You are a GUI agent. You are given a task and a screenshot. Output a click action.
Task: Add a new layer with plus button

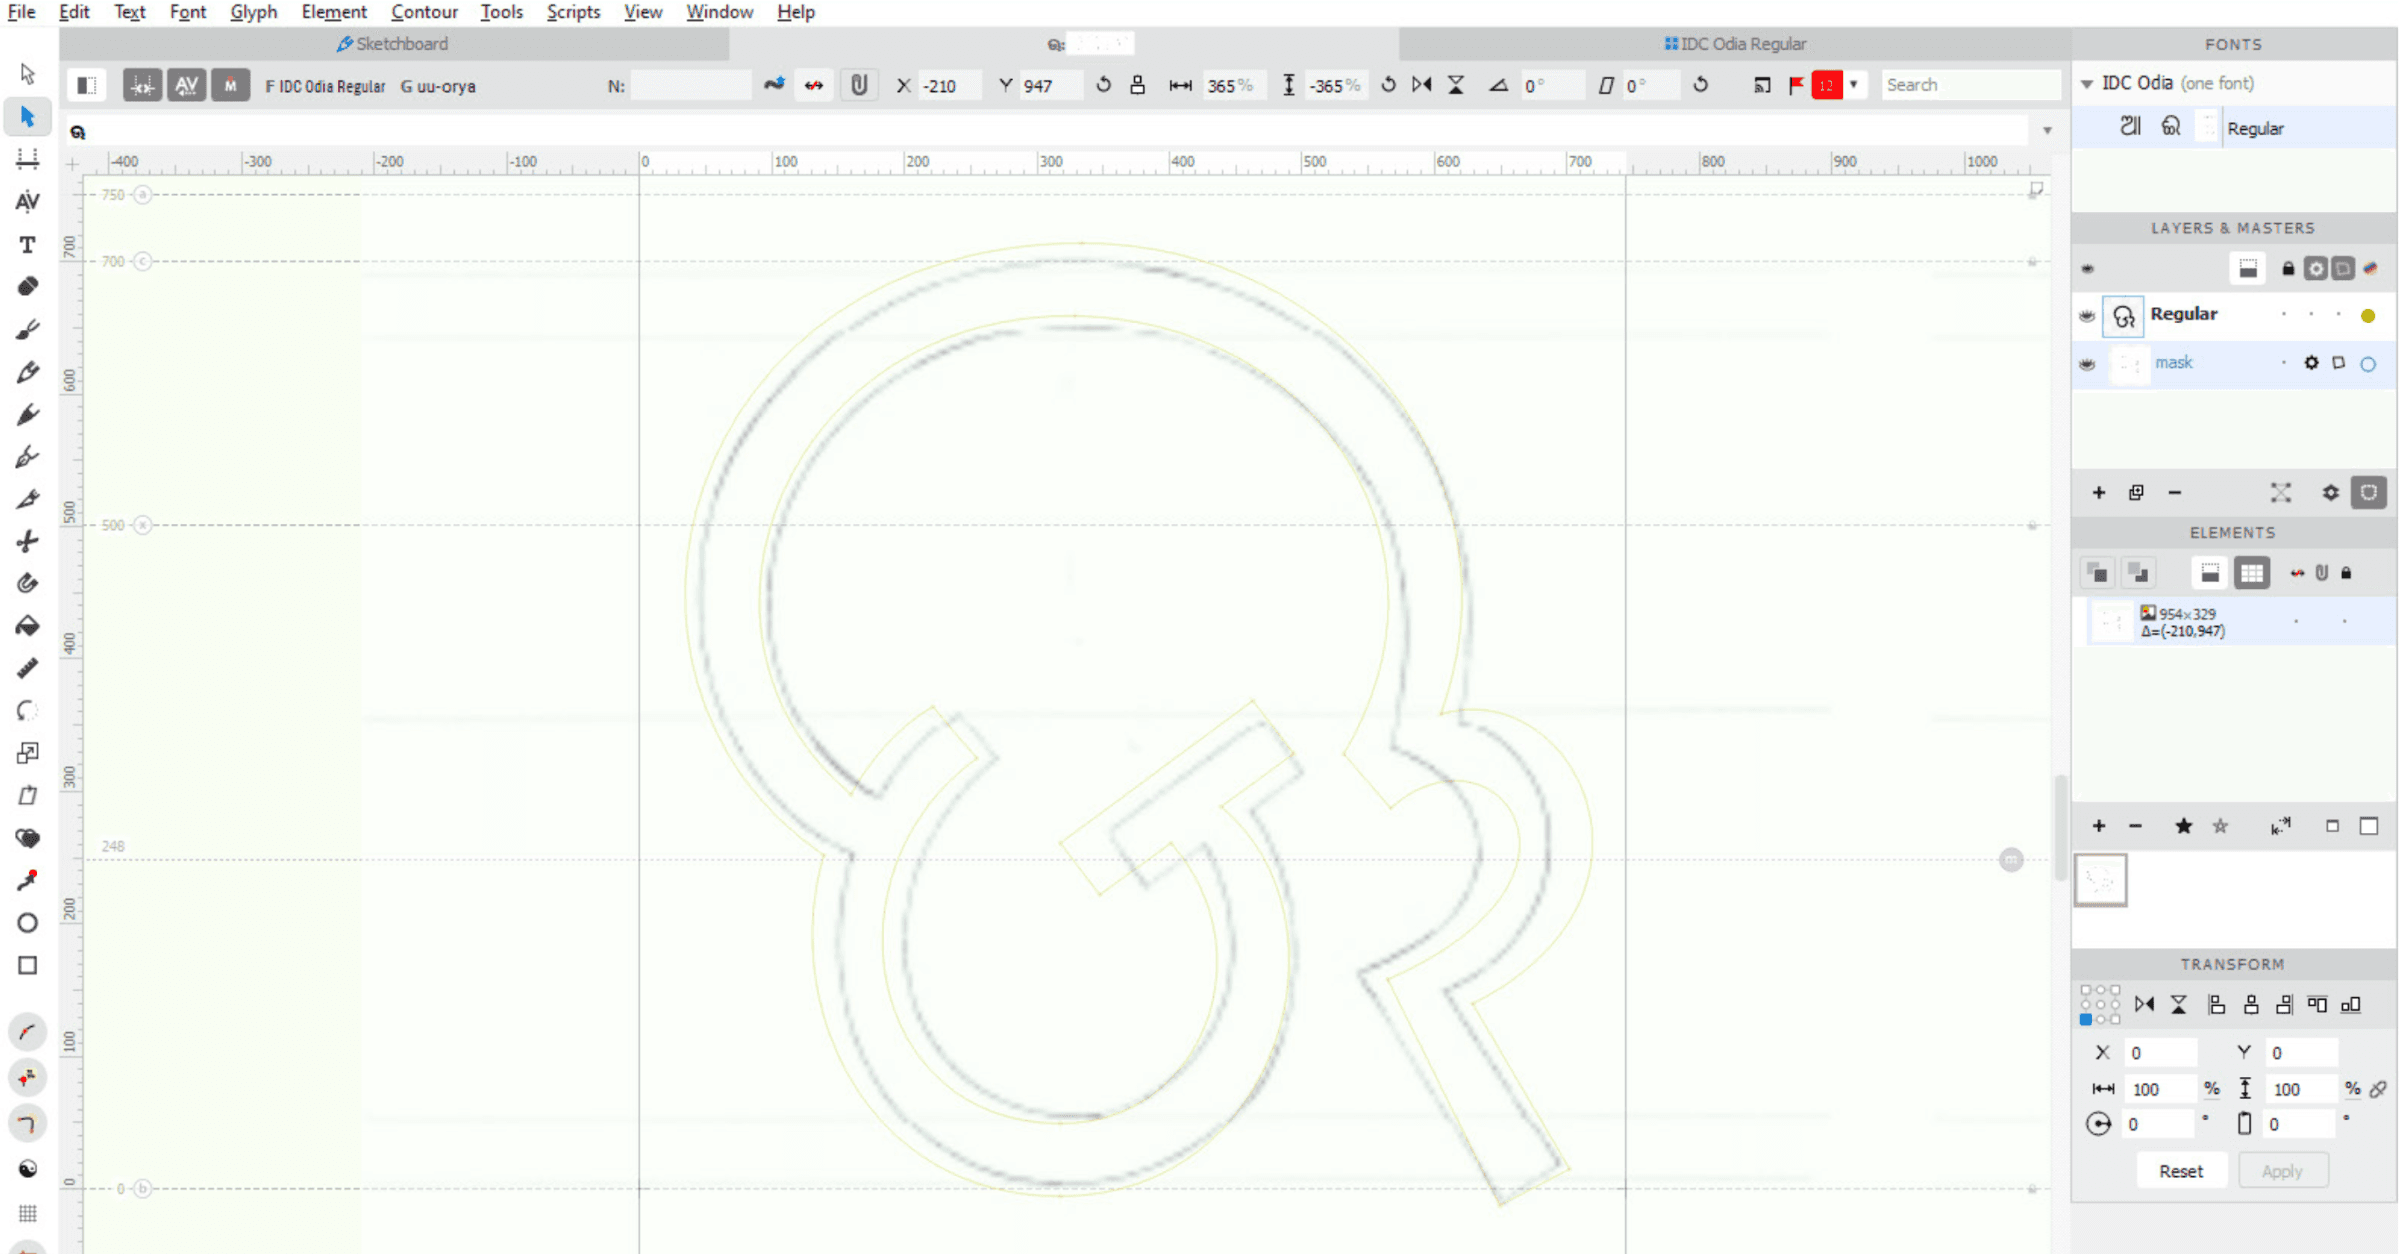click(2099, 493)
